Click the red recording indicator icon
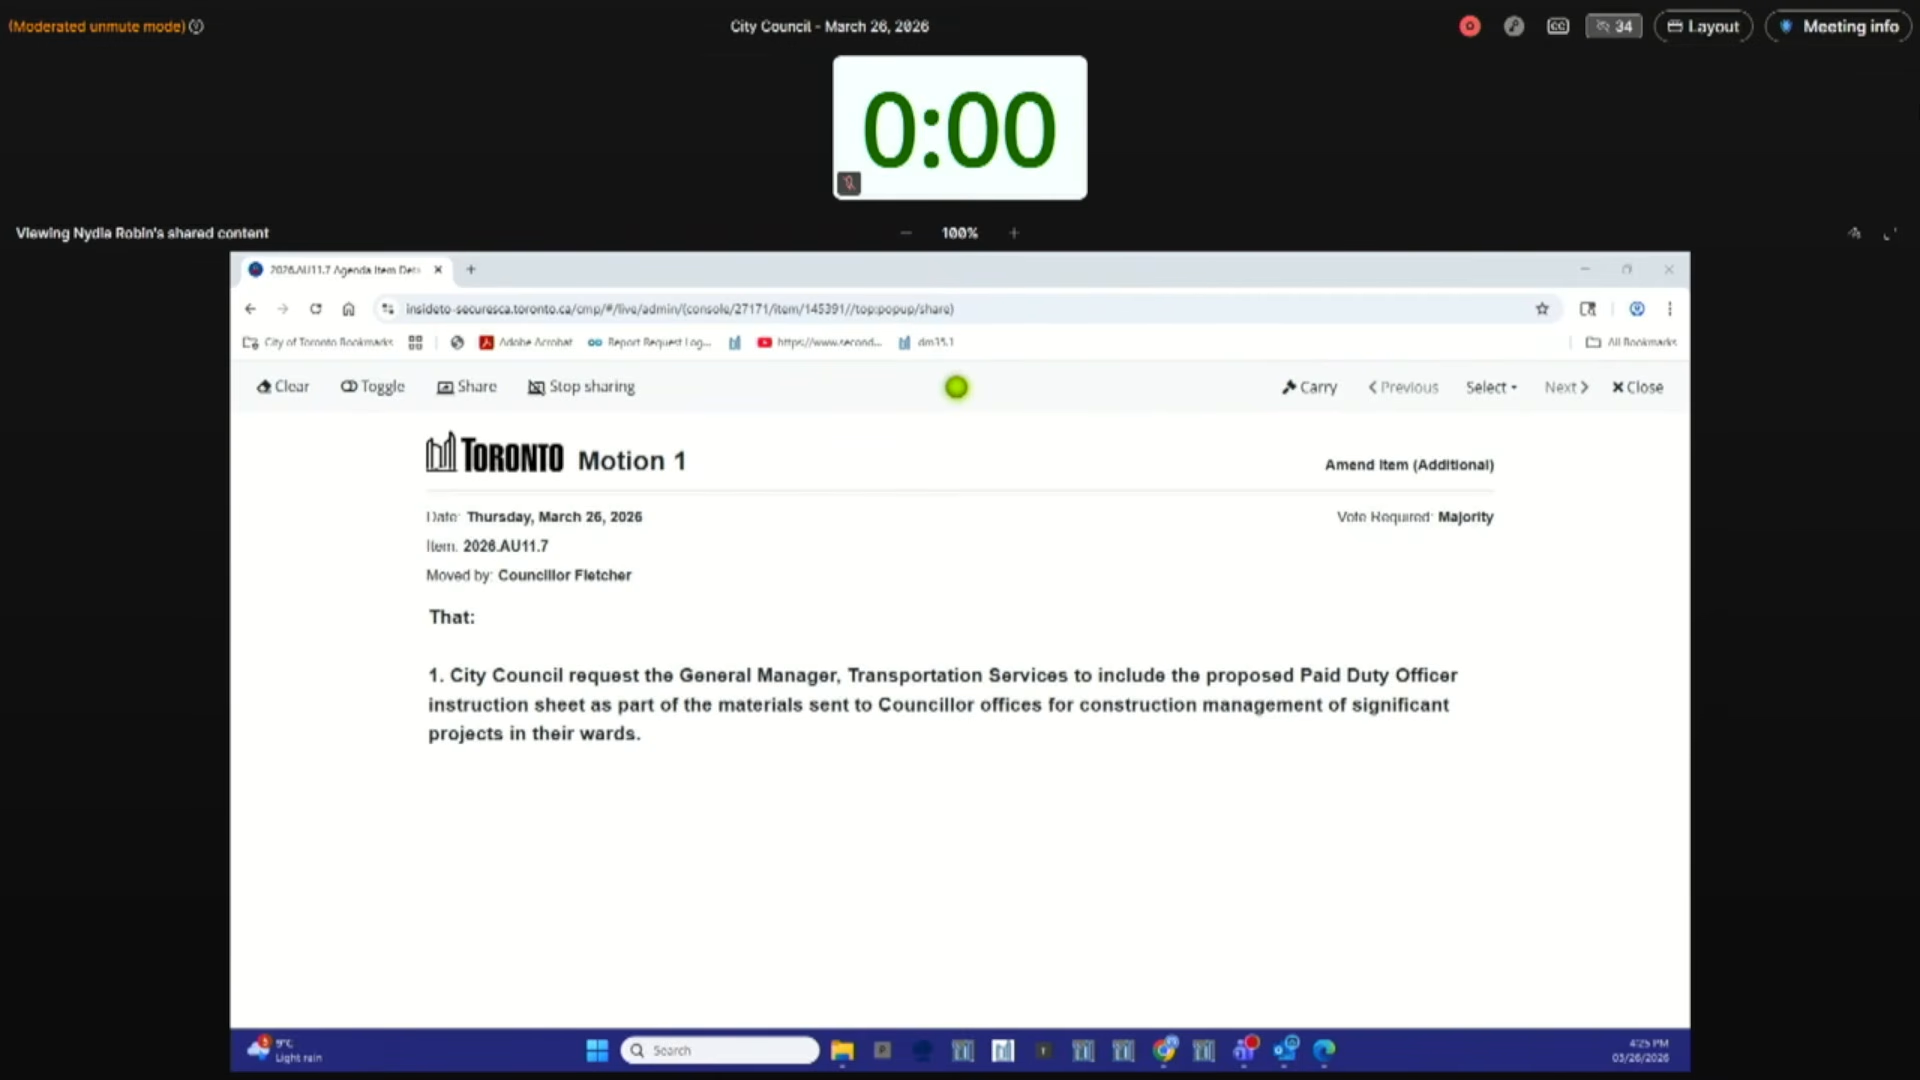 [x=1469, y=27]
